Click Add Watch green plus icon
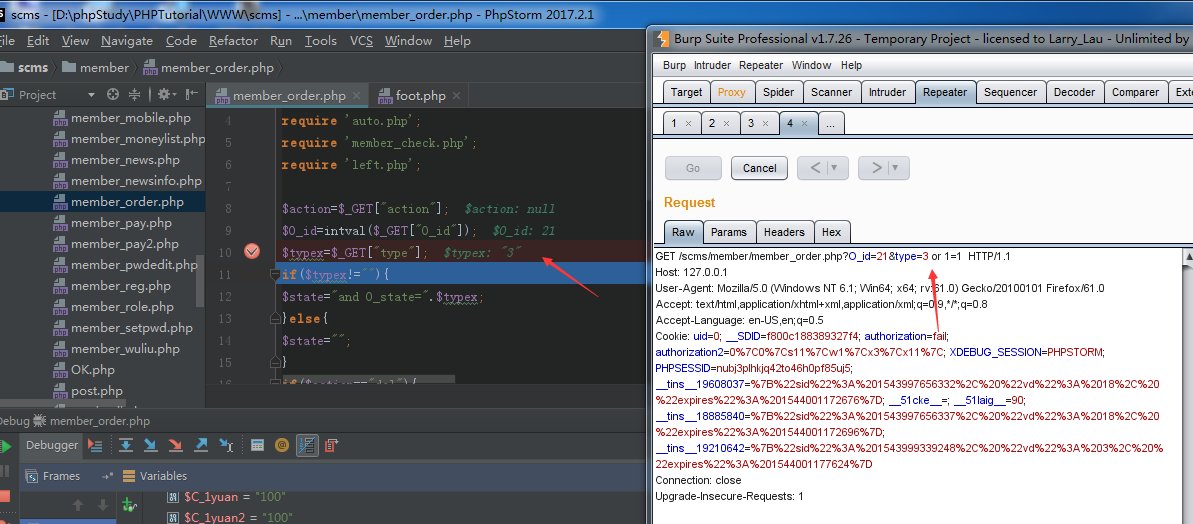 tap(129, 503)
